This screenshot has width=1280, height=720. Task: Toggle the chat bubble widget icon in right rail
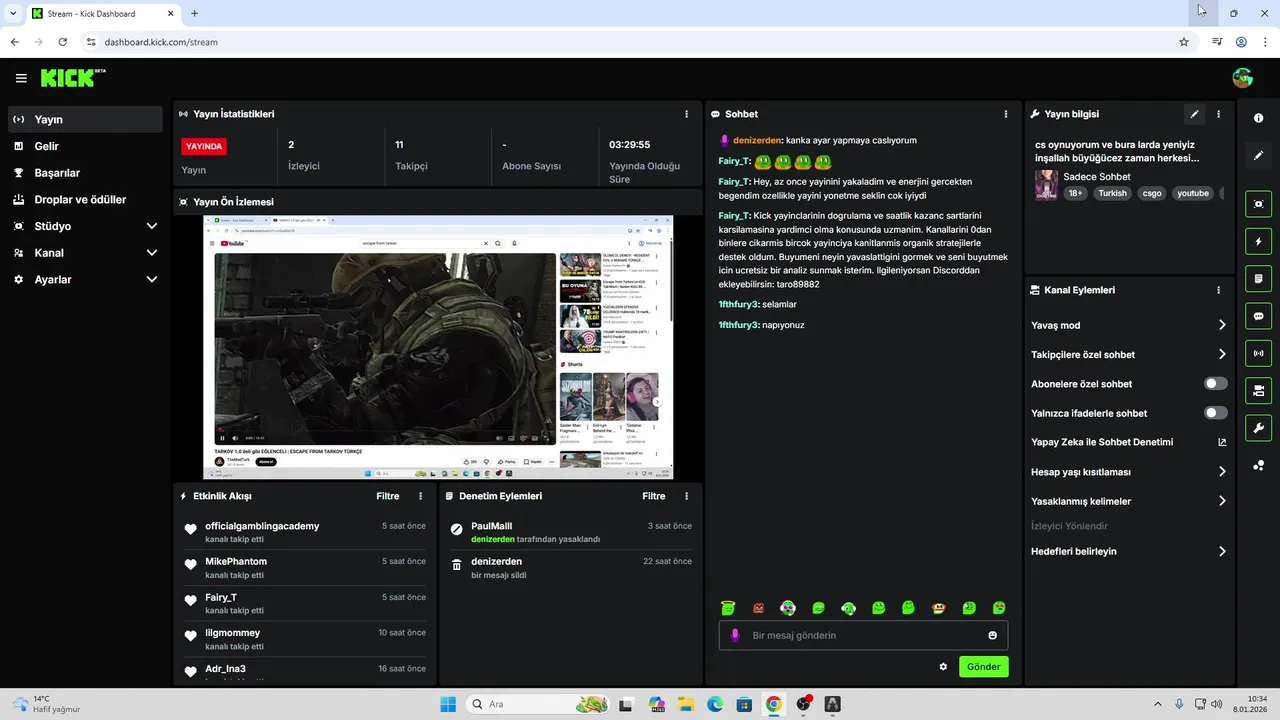1258,316
